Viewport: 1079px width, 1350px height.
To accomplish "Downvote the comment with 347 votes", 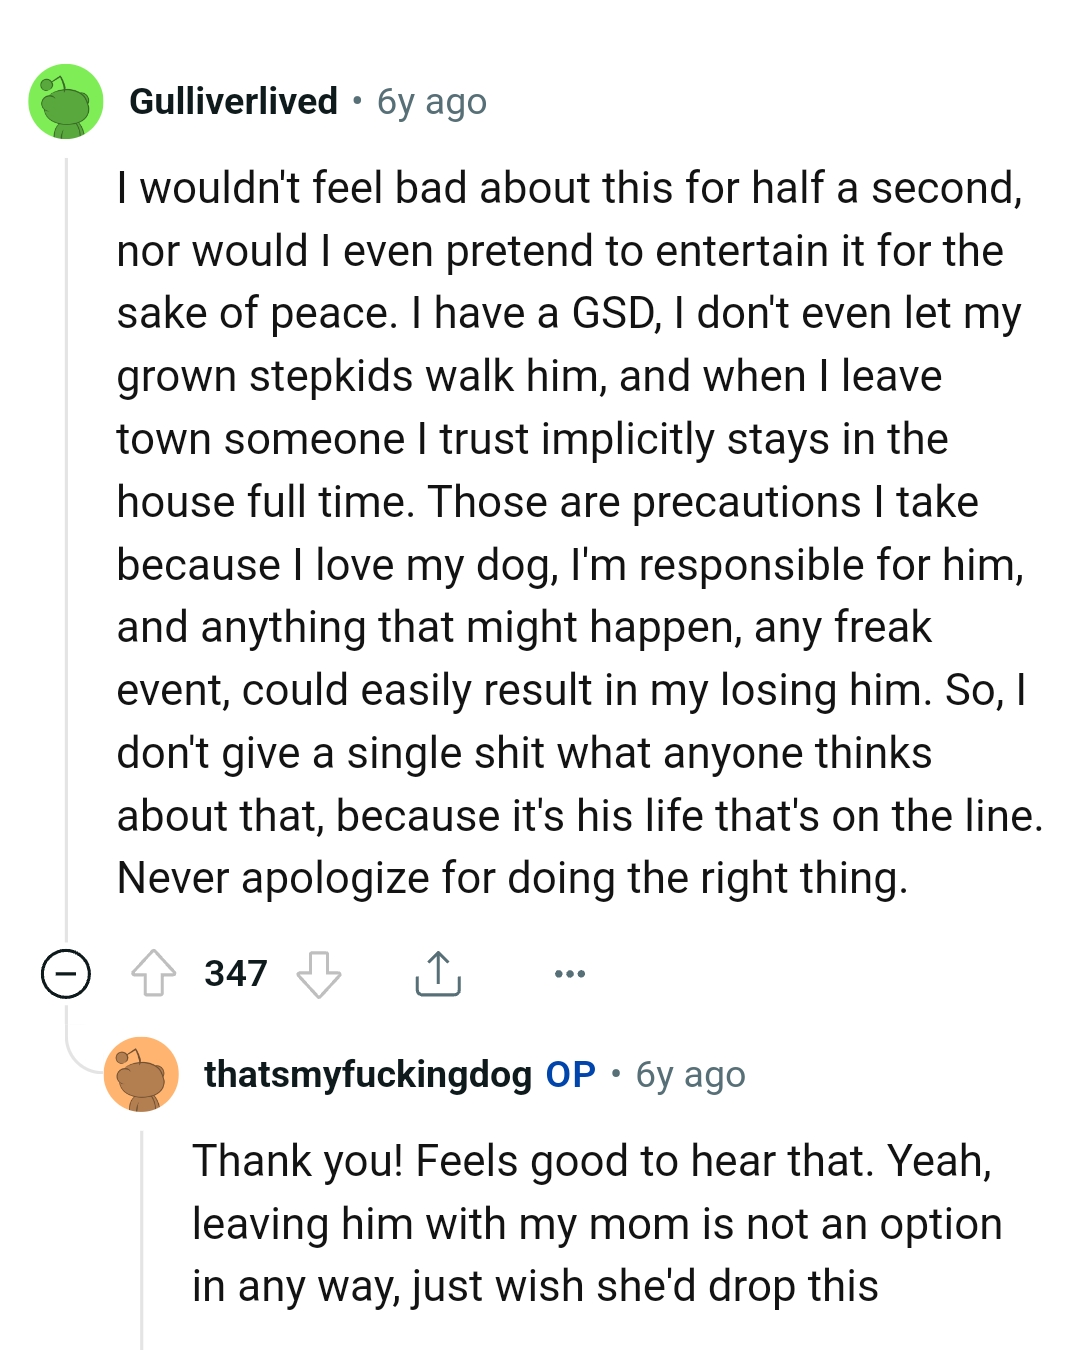I will click(x=319, y=973).
